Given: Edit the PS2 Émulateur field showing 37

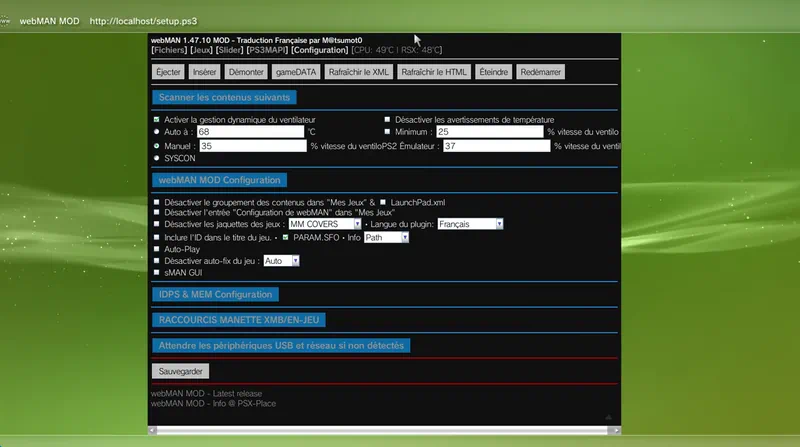Looking at the screenshot, I should (496, 146).
